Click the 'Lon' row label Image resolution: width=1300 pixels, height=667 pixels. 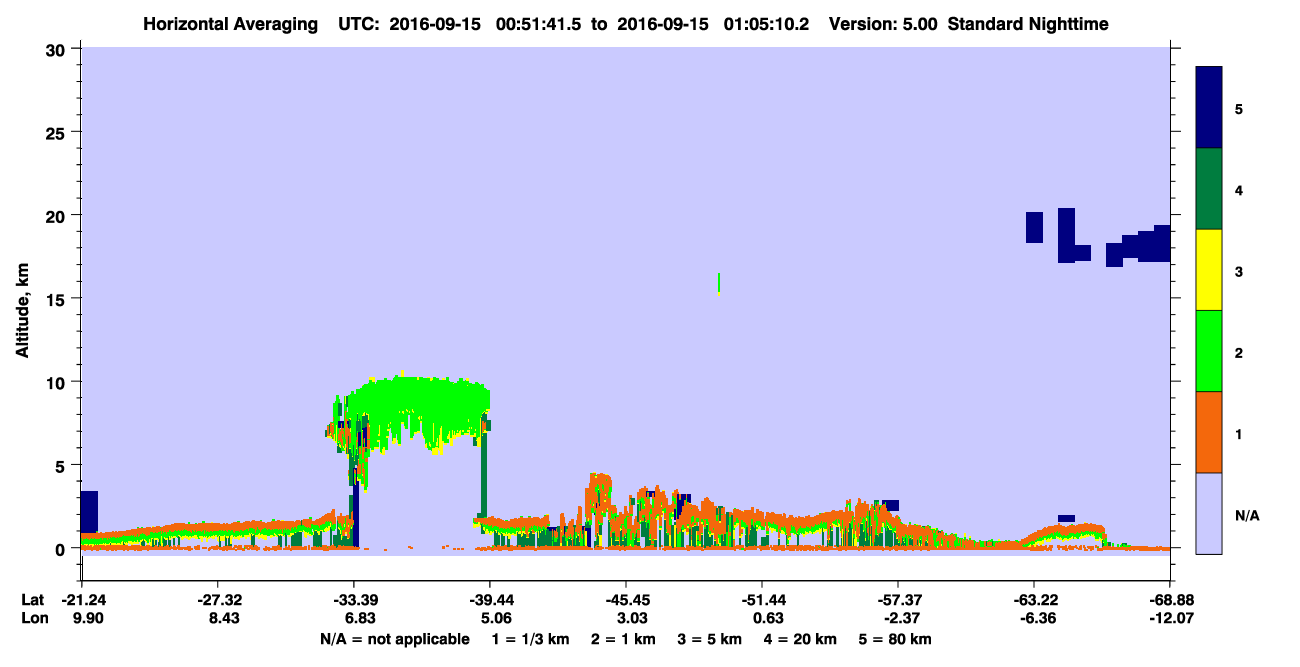(x=33, y=617)
